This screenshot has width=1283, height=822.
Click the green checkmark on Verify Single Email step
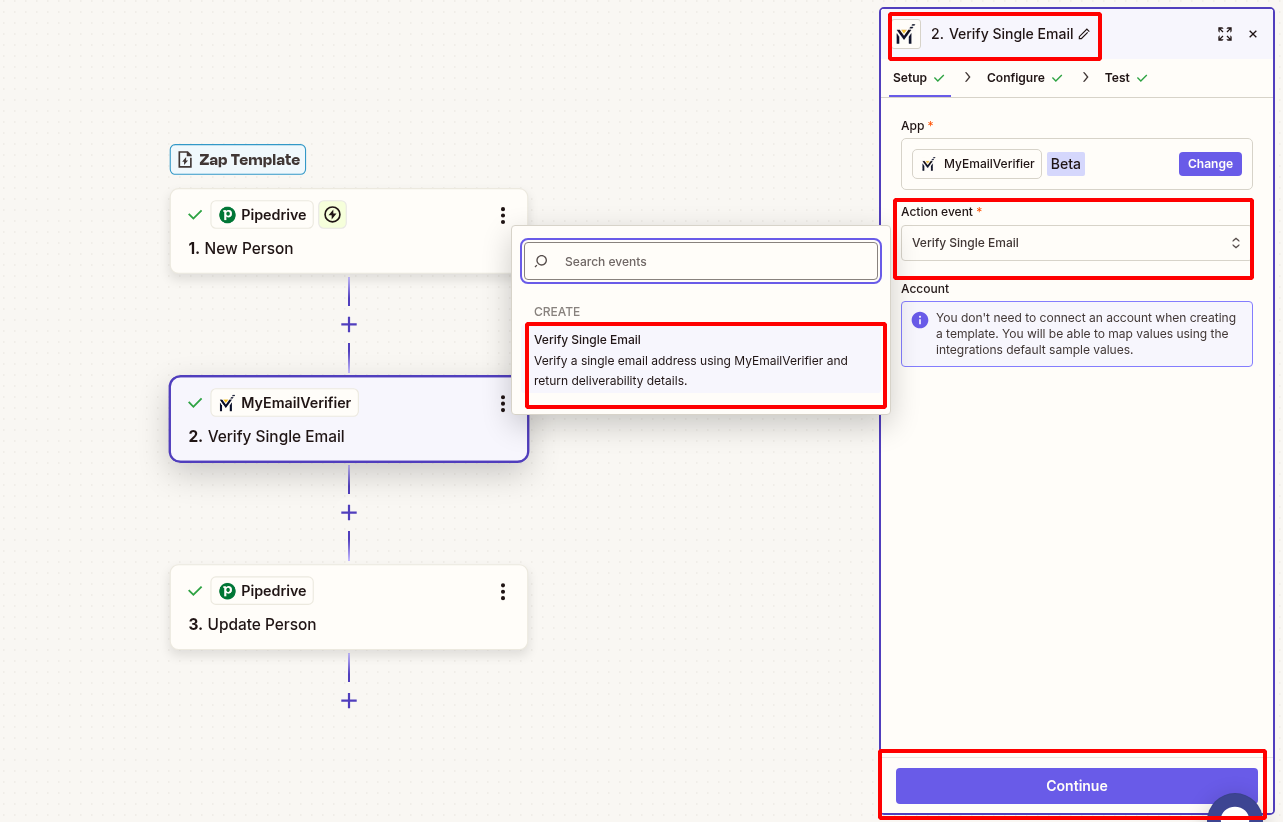(195, 402)
